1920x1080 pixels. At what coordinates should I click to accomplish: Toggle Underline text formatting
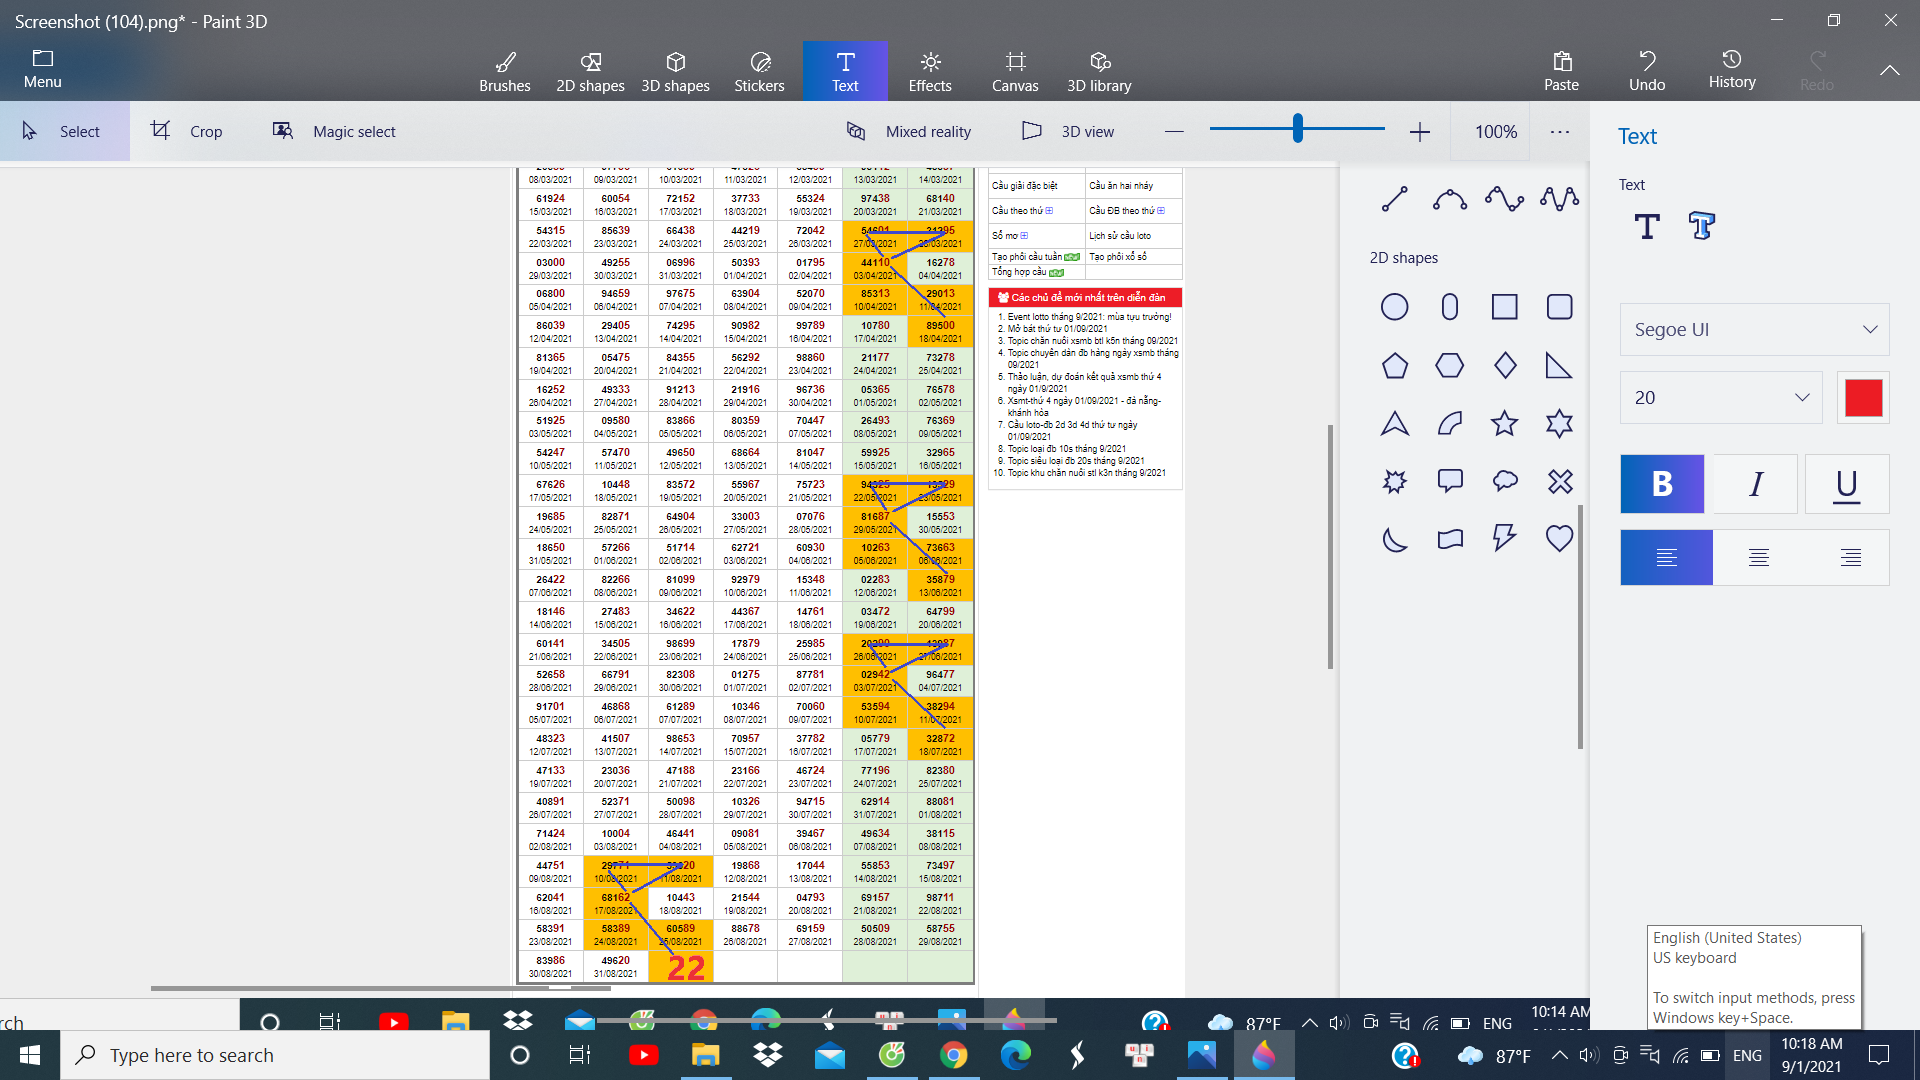[1847, 484]
